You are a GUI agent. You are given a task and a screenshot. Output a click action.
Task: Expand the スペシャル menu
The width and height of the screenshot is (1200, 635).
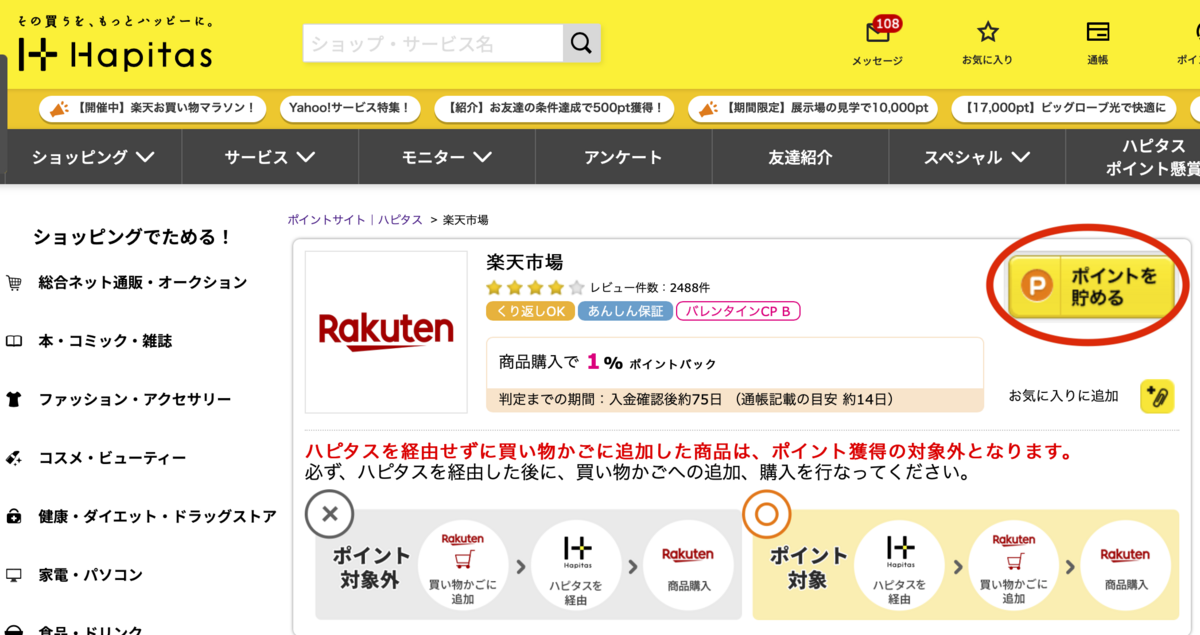977,157
